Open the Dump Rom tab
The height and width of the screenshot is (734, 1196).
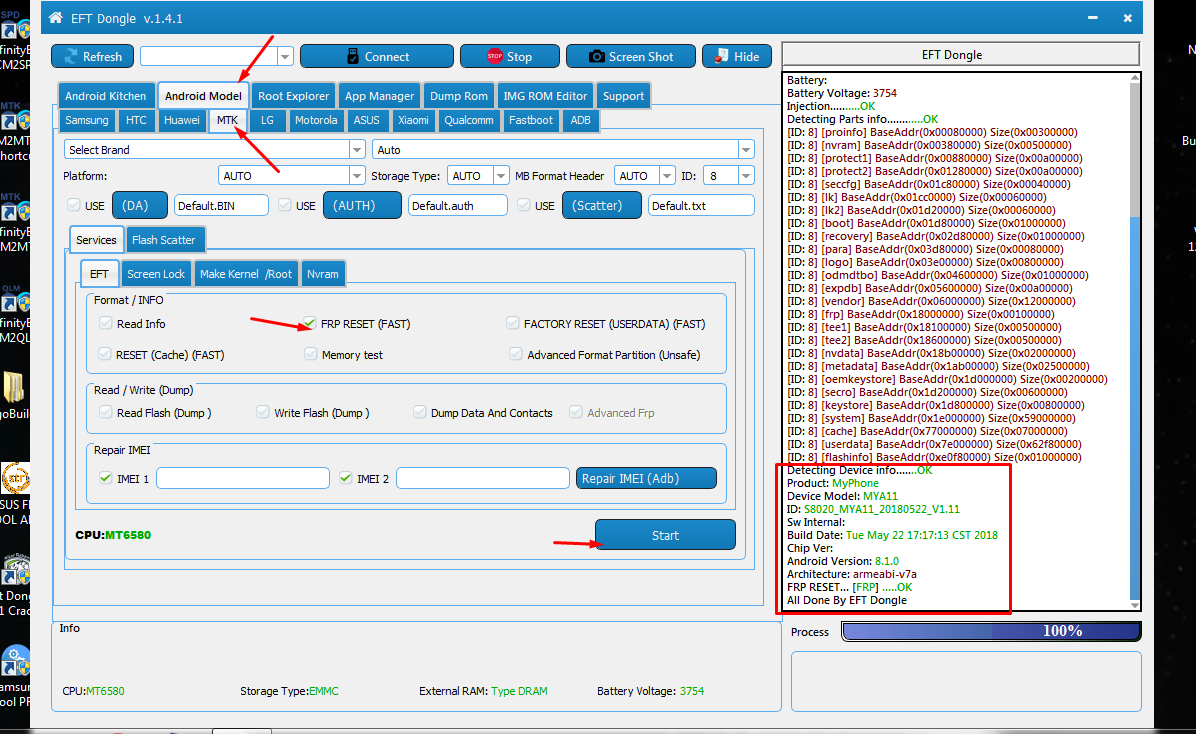pyautogui.click(x=458, y=96)
